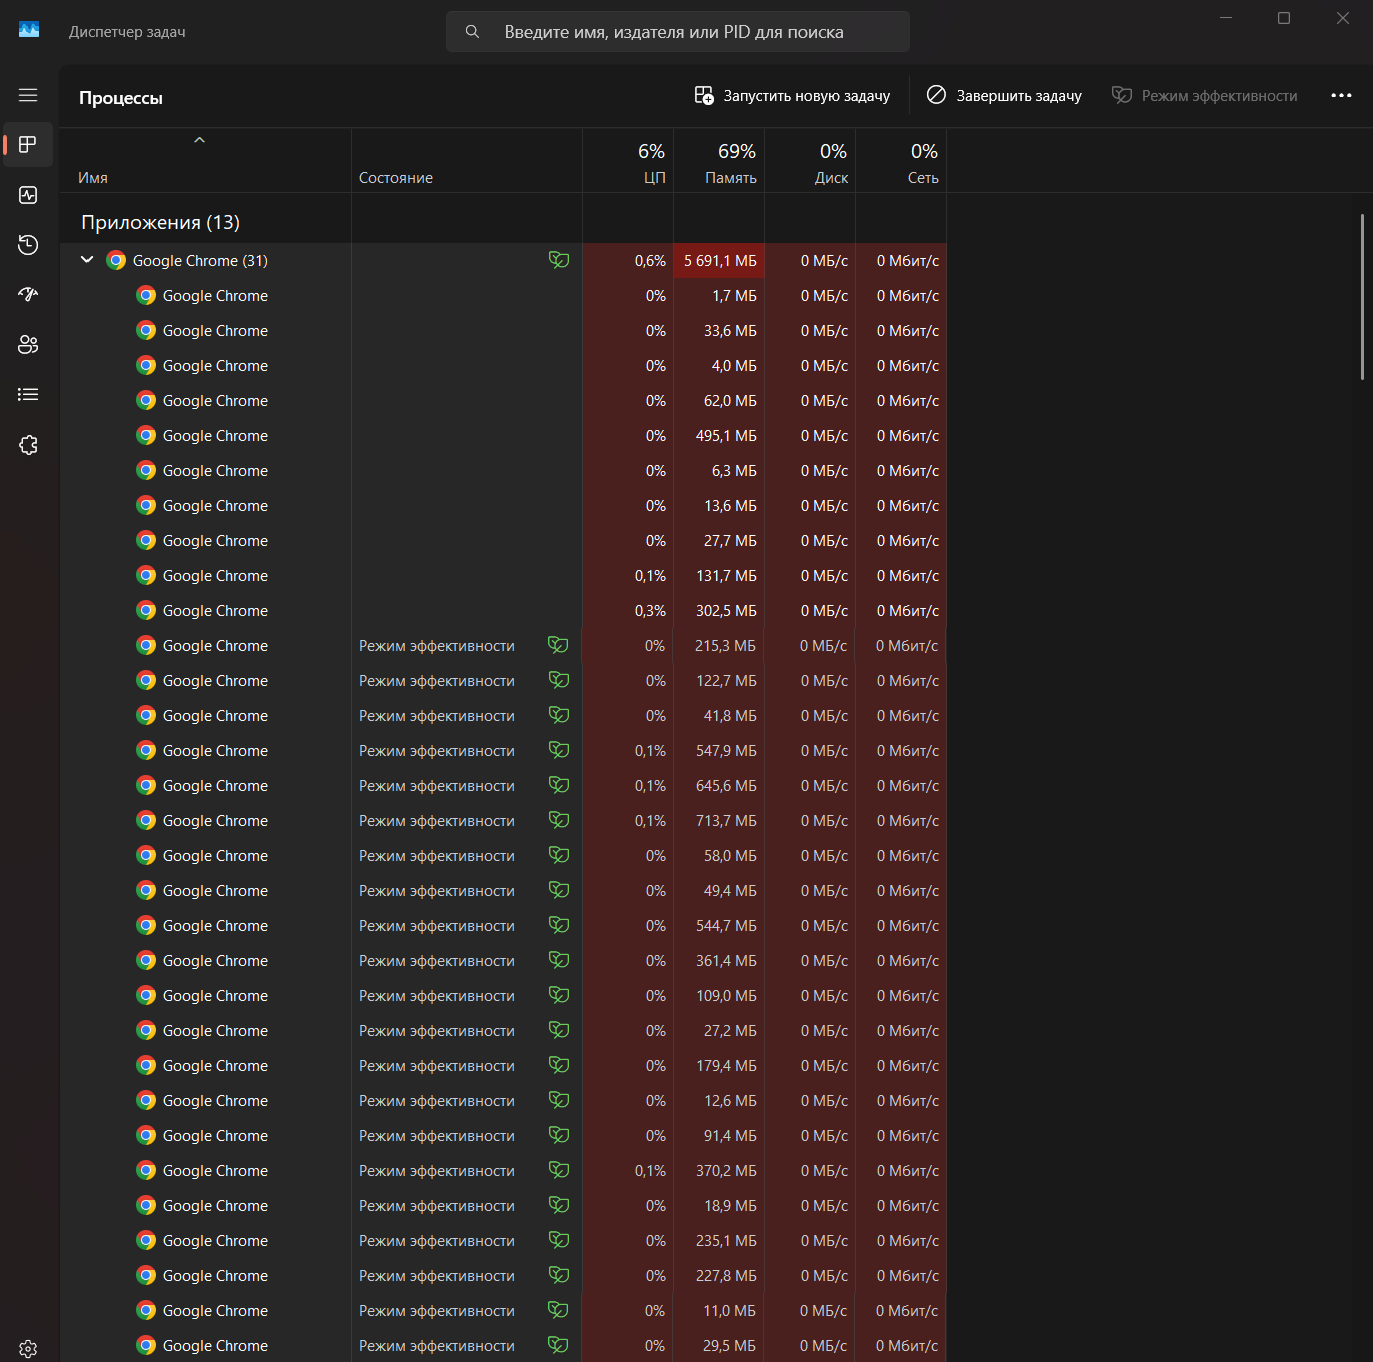The width and height of the screenshot is (1373, 1362).
Task: Select the Chrome process using 27,2 МБ
Action: coord(504,1031)
